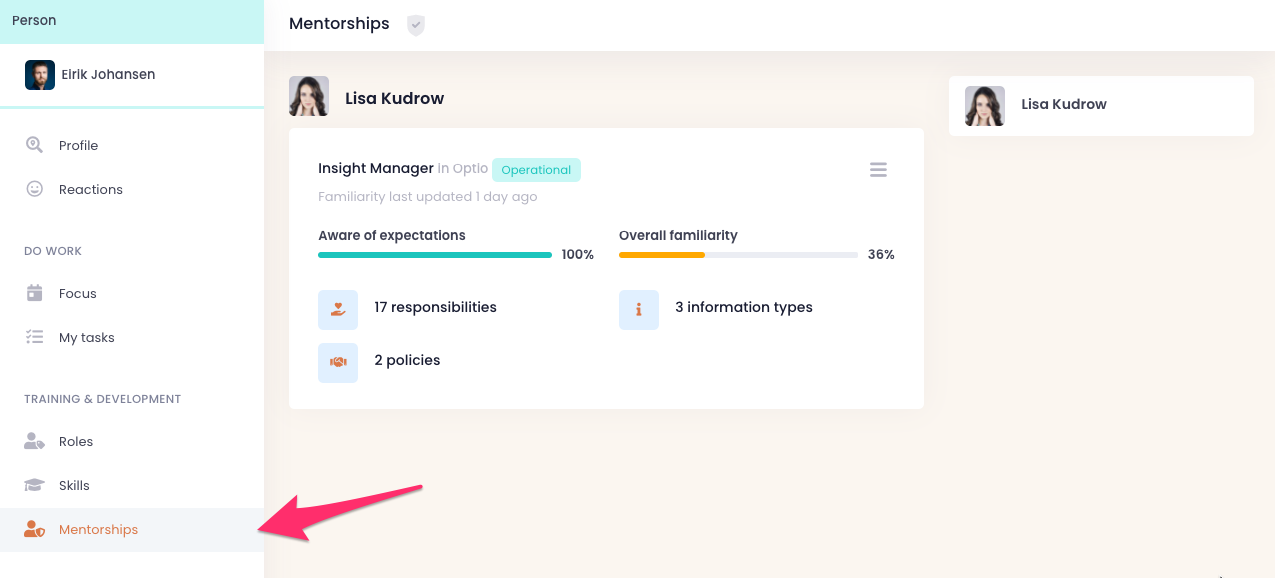Click the Operational status badge
Image resolution: width=1275 pixels, height=578 pixels.
[536, 170]
